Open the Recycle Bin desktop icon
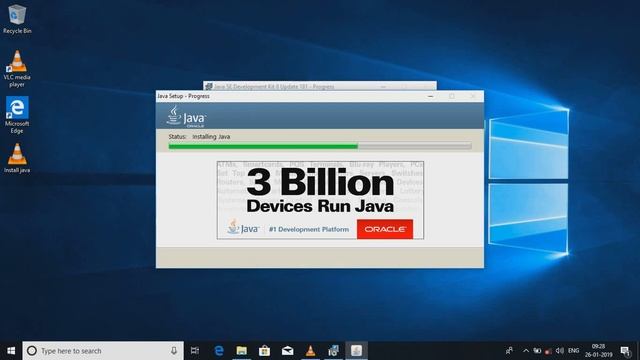Screen dimensions: 640x360 click(x=17, y=19)
